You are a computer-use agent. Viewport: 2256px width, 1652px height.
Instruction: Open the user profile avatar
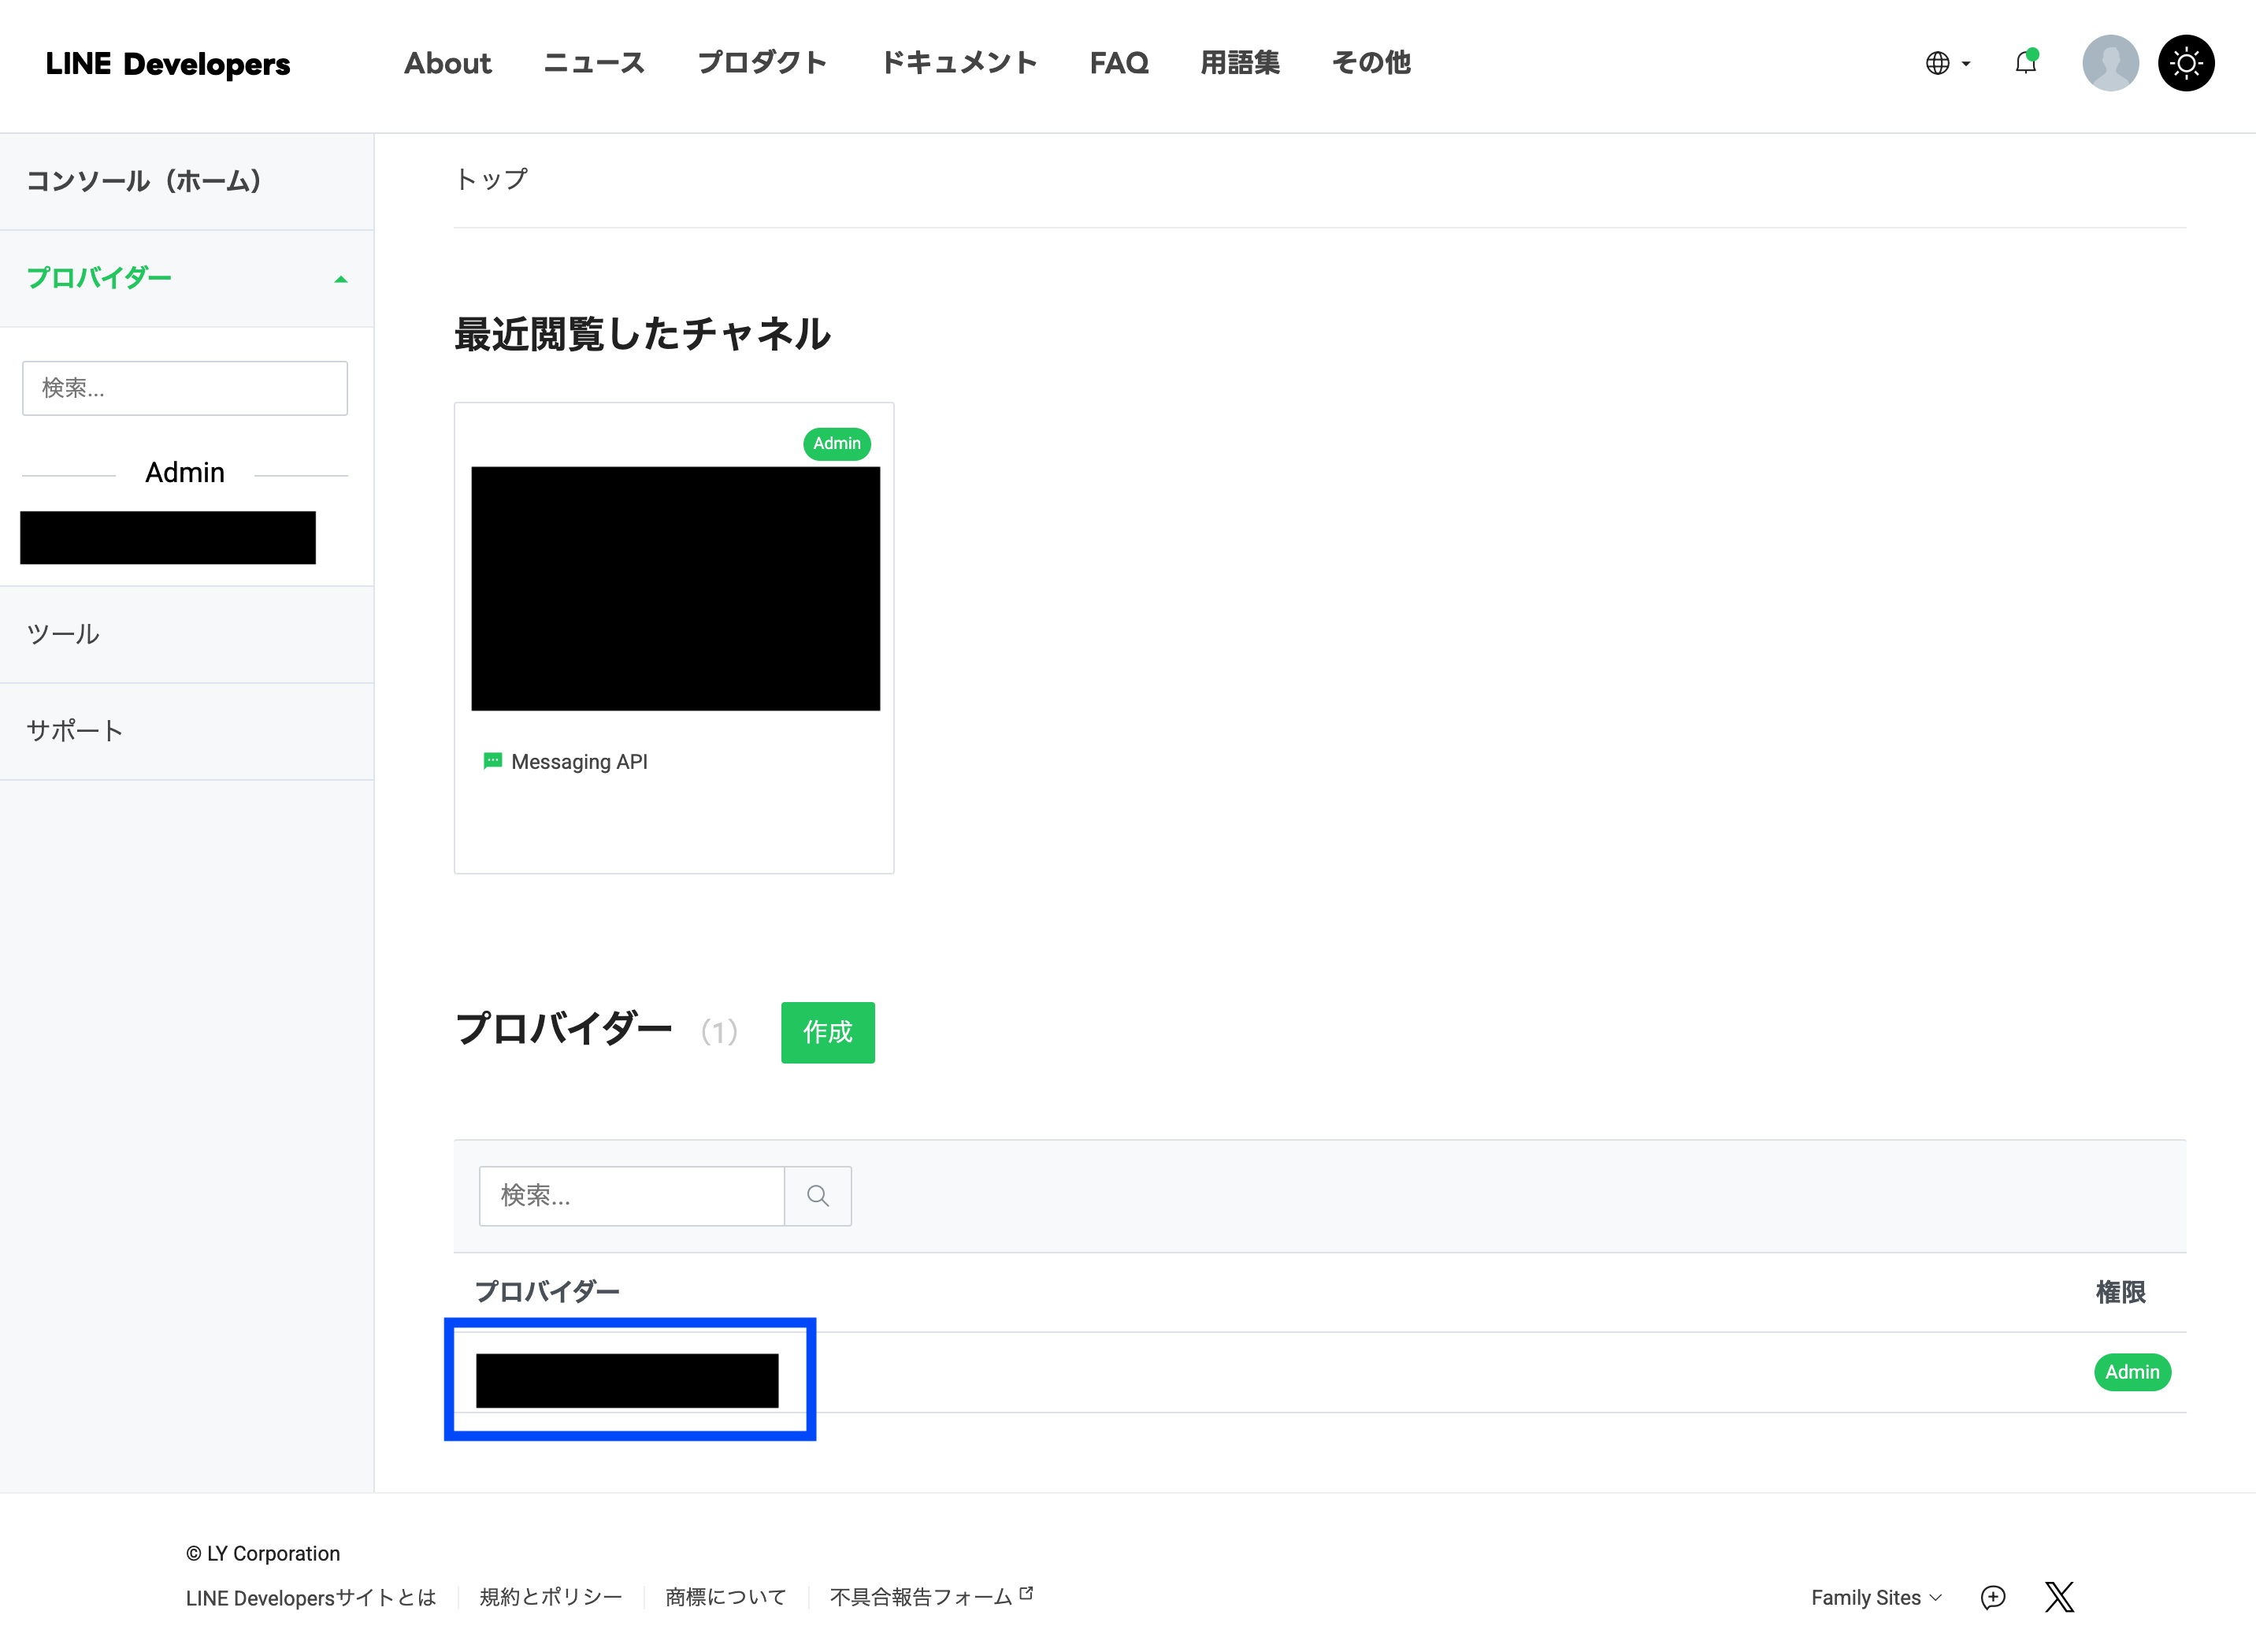coord(2109,63)
